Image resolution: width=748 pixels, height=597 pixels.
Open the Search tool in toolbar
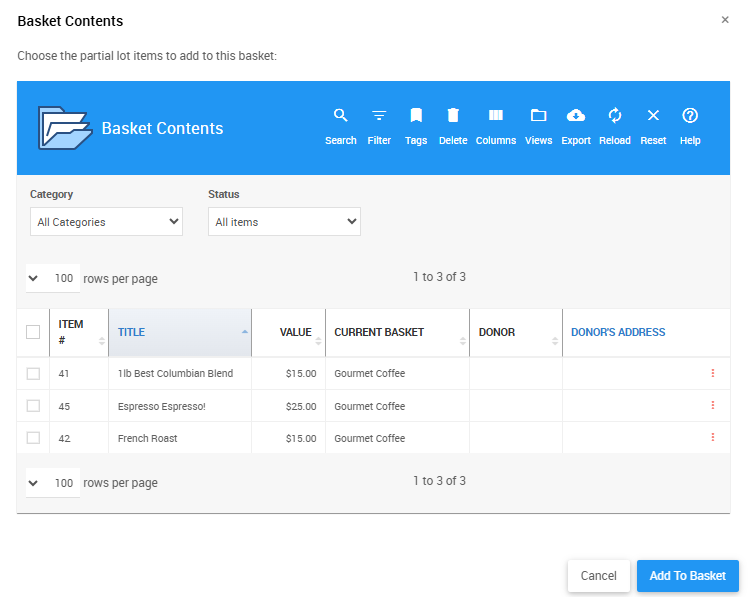click(x=340, y=126)
